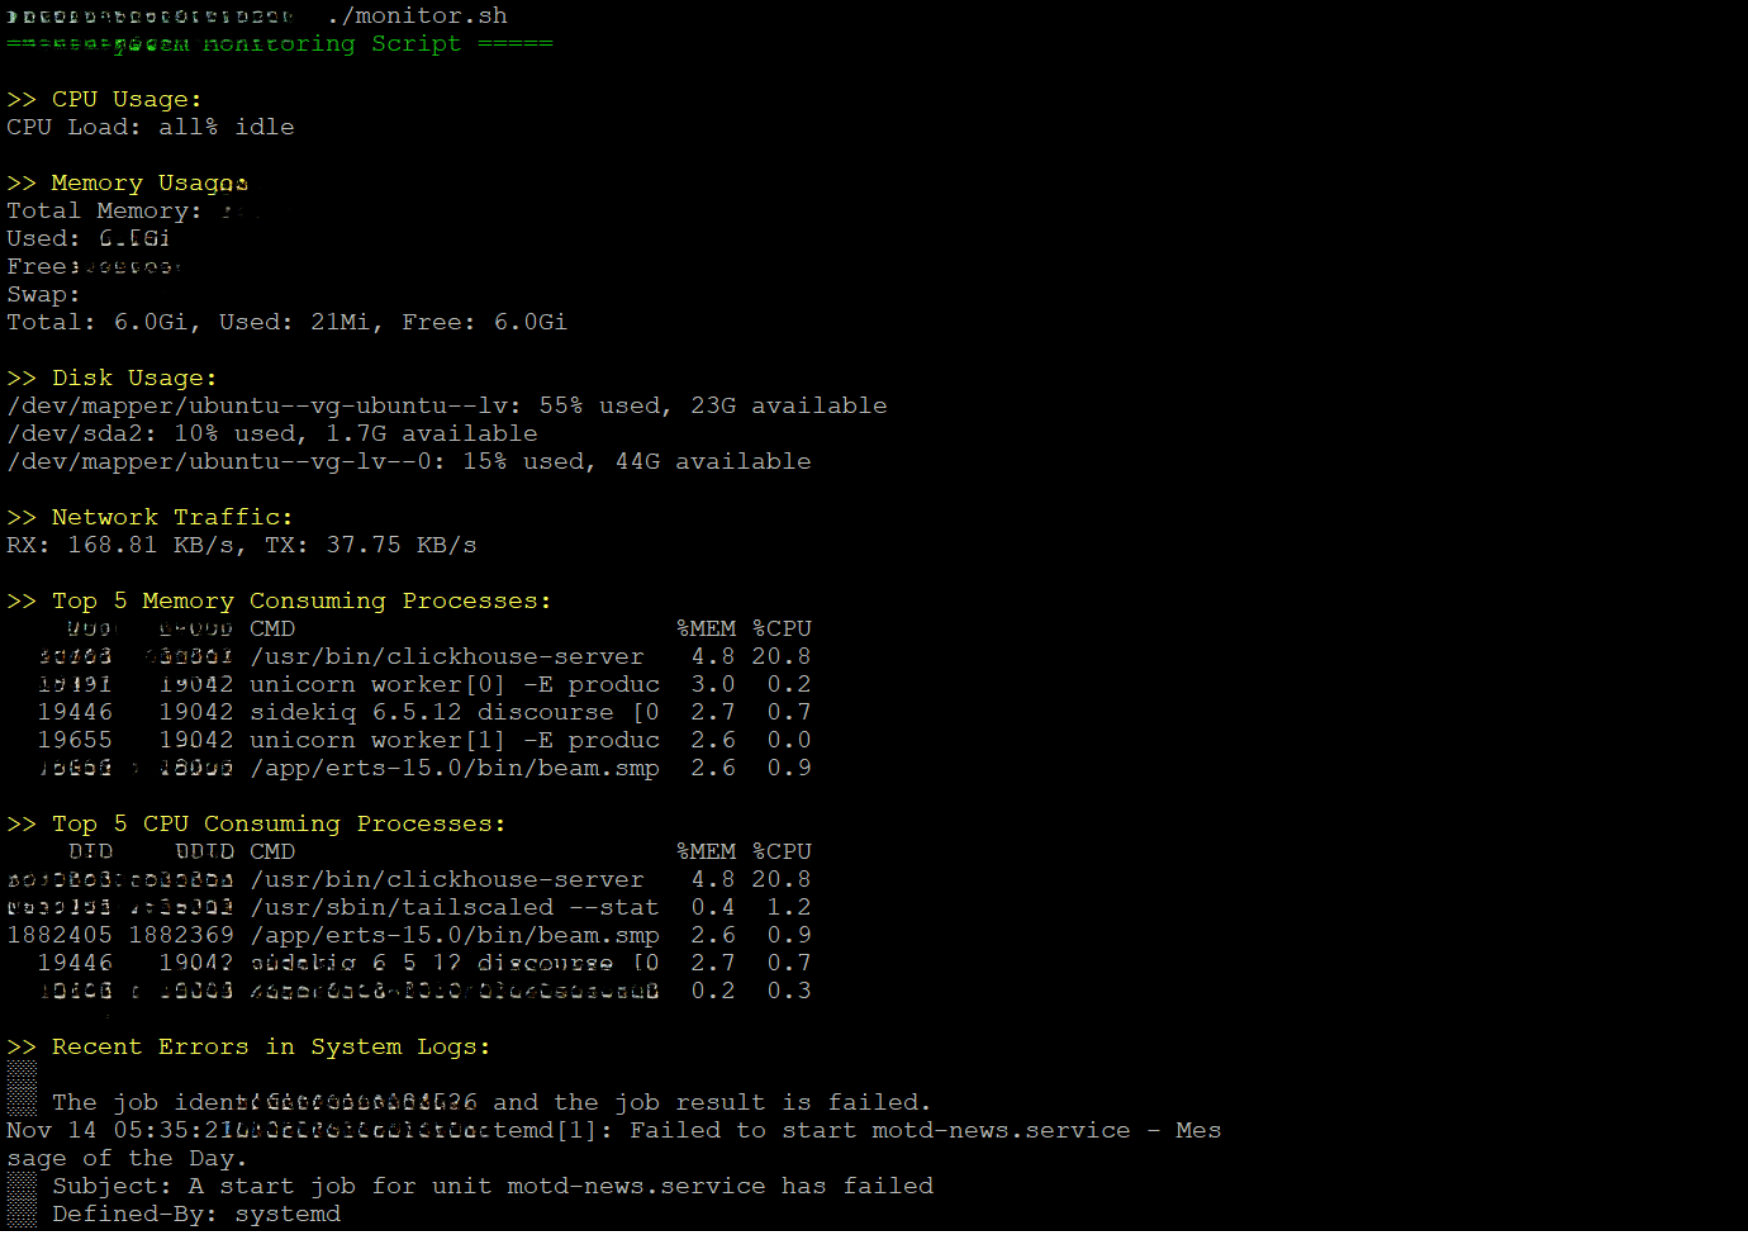Click '>> Recent Errors in System Logs:' heading
This screenshot has width=1748, height=1240.
(249, 1047)
